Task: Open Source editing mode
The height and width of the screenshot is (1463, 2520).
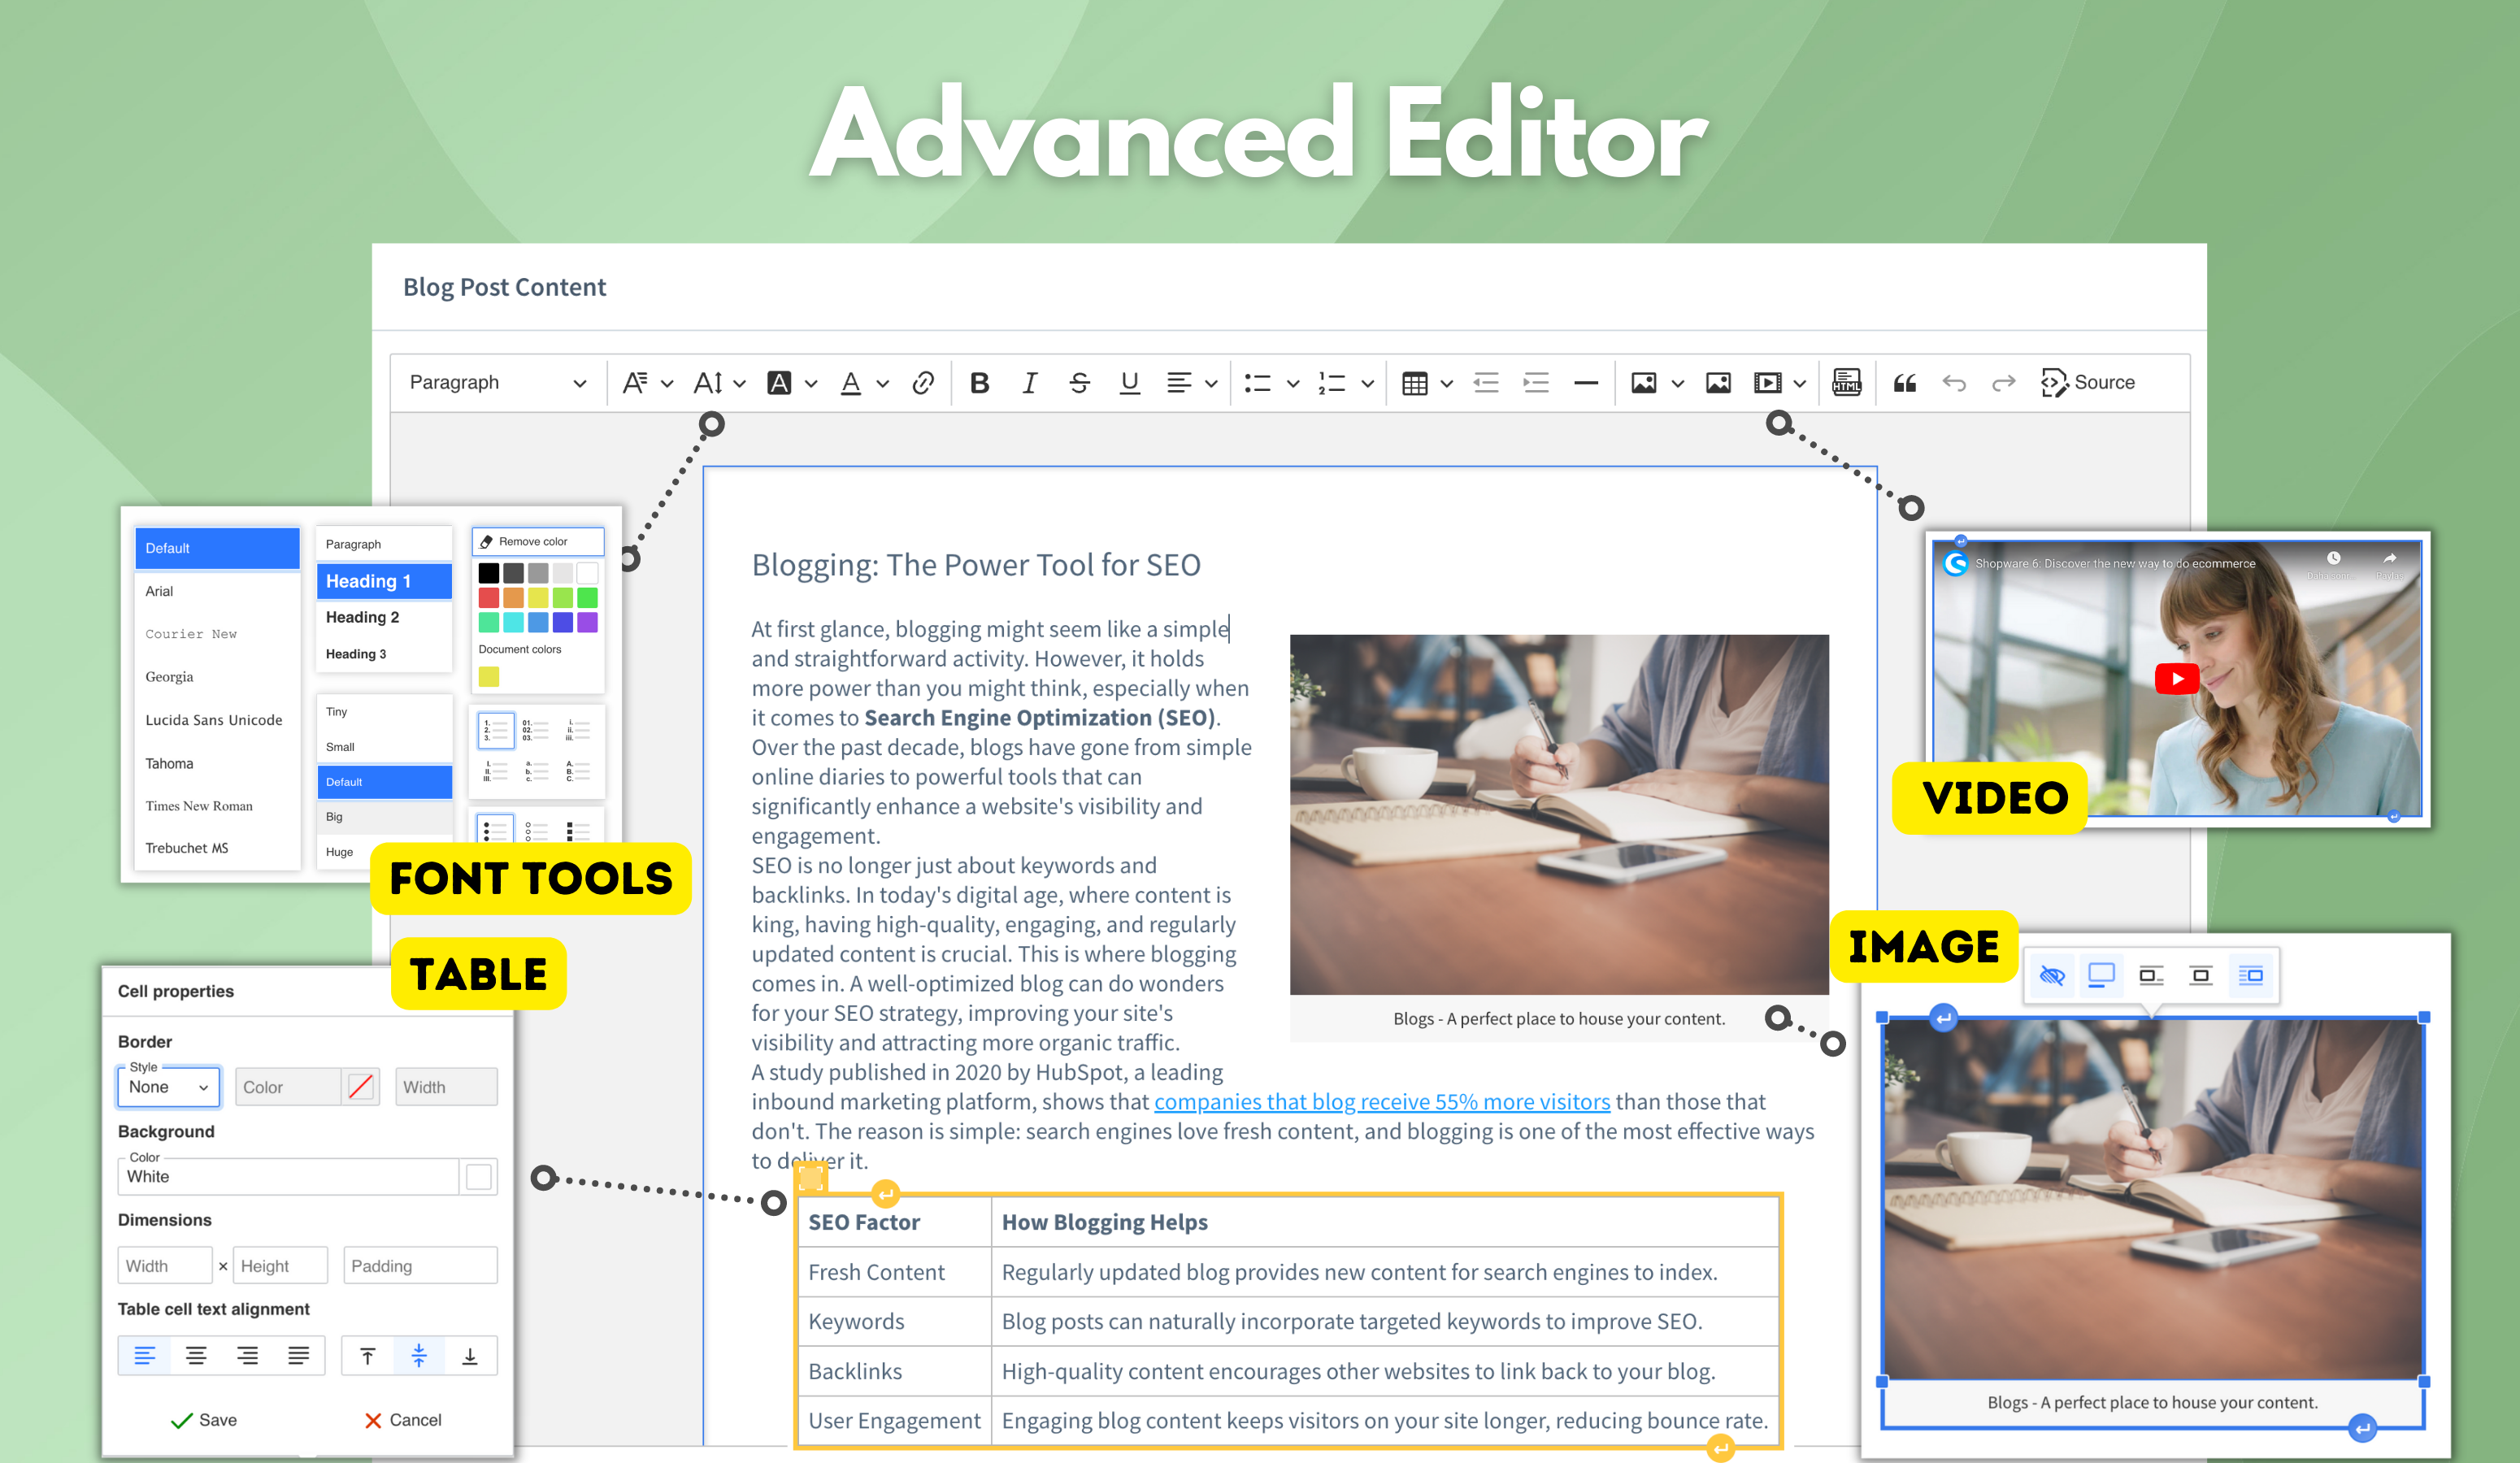Action: pyautogui.click(x=2088, y=383)
